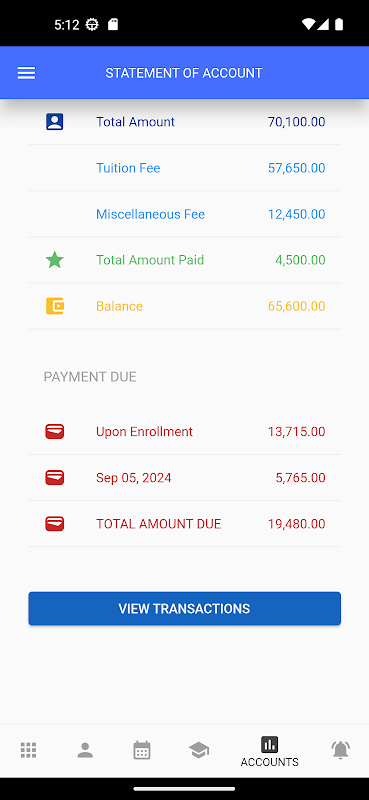Select the Total Amount Paid label
Screen dimensions: 369x800
tap(150, 260)
